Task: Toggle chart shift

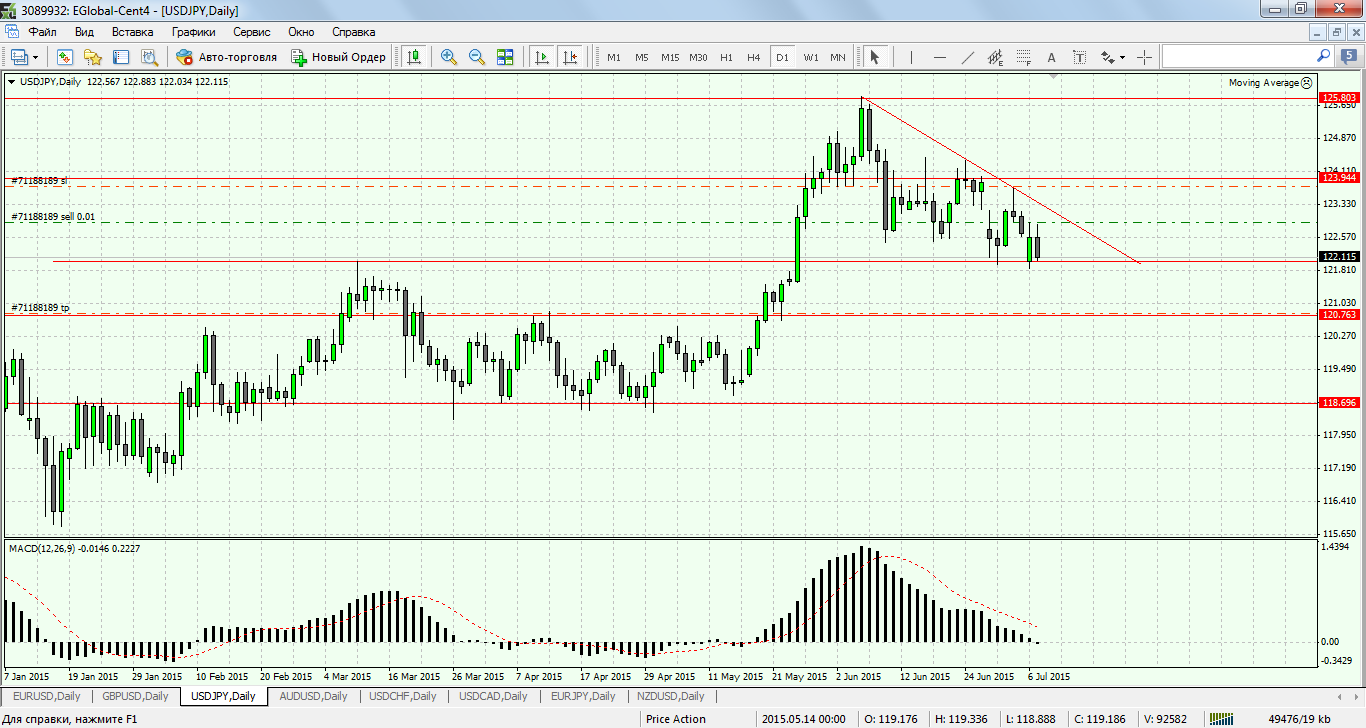Action: [569, 57]
